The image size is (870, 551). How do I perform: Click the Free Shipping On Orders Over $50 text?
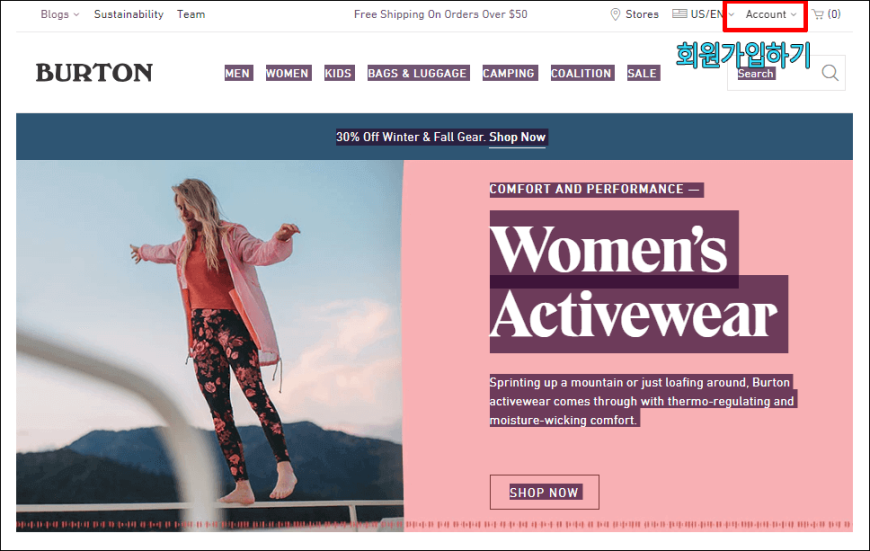pyautogui.click(x=441, y=14)
